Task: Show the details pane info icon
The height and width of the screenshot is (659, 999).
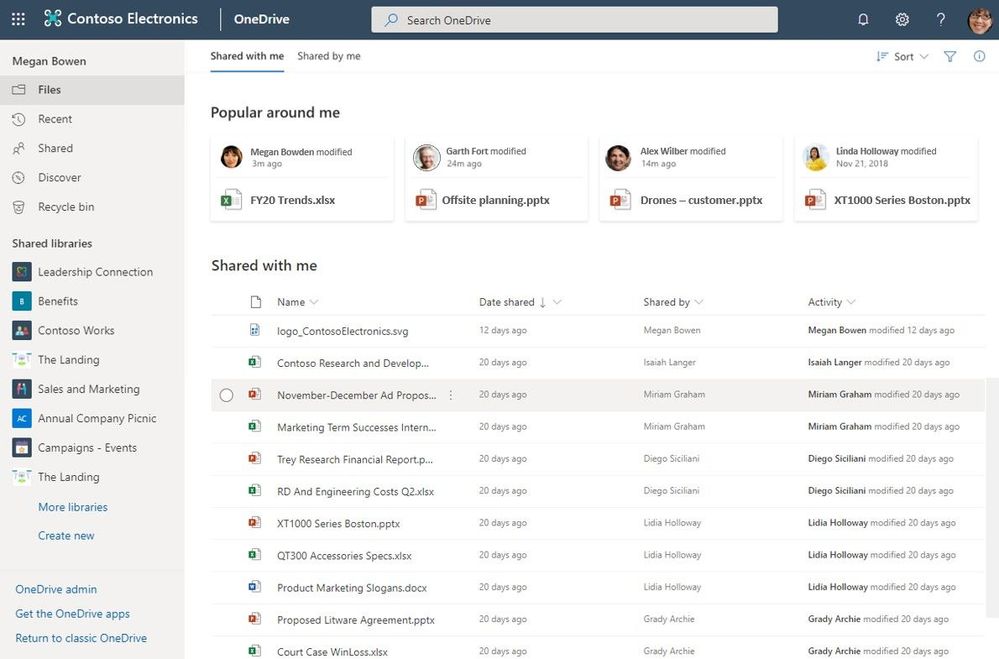Action: point(979,56)
